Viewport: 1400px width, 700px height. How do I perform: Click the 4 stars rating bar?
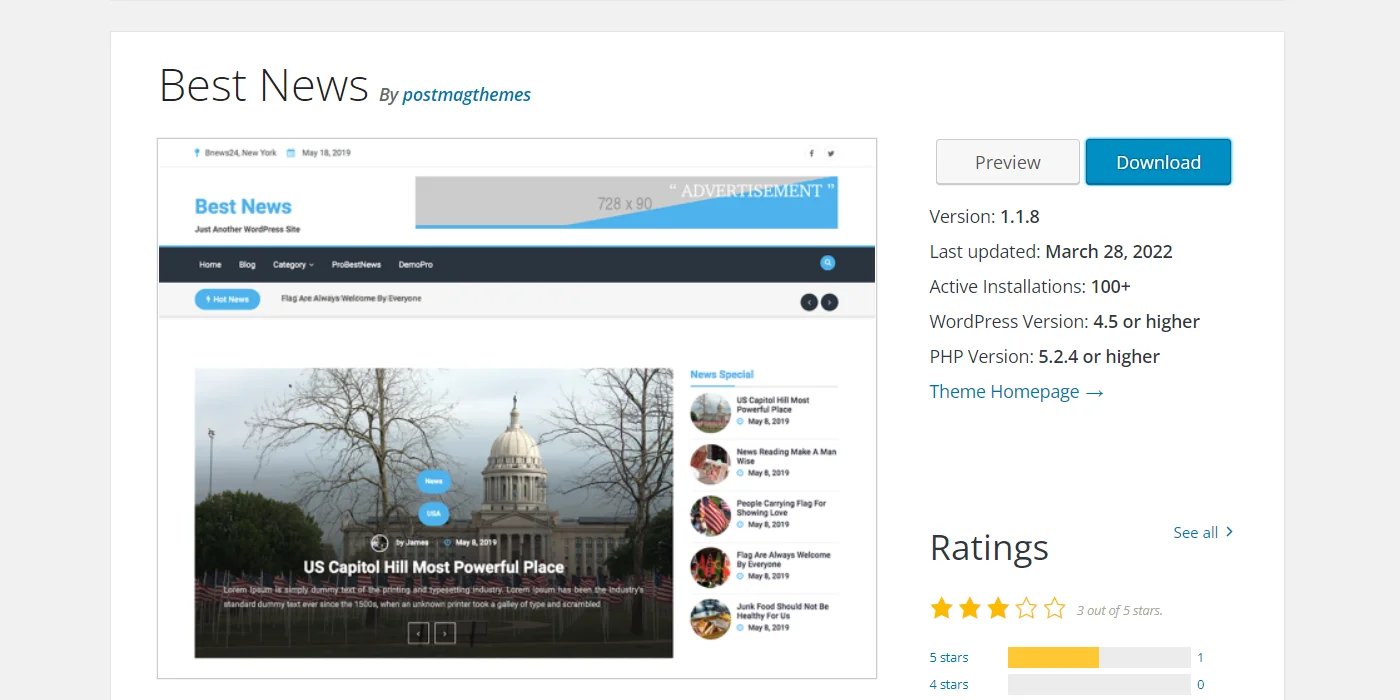point(1099,684)
